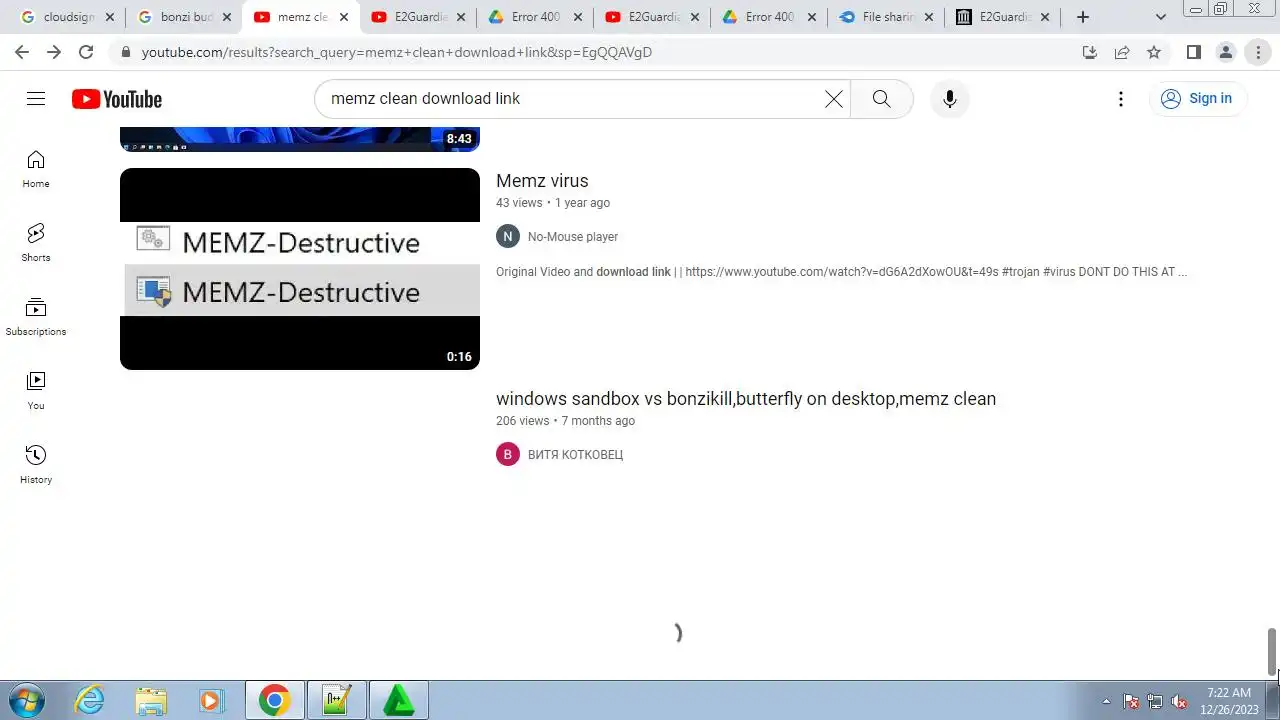Open Home in the sidebar

point(36,169)
